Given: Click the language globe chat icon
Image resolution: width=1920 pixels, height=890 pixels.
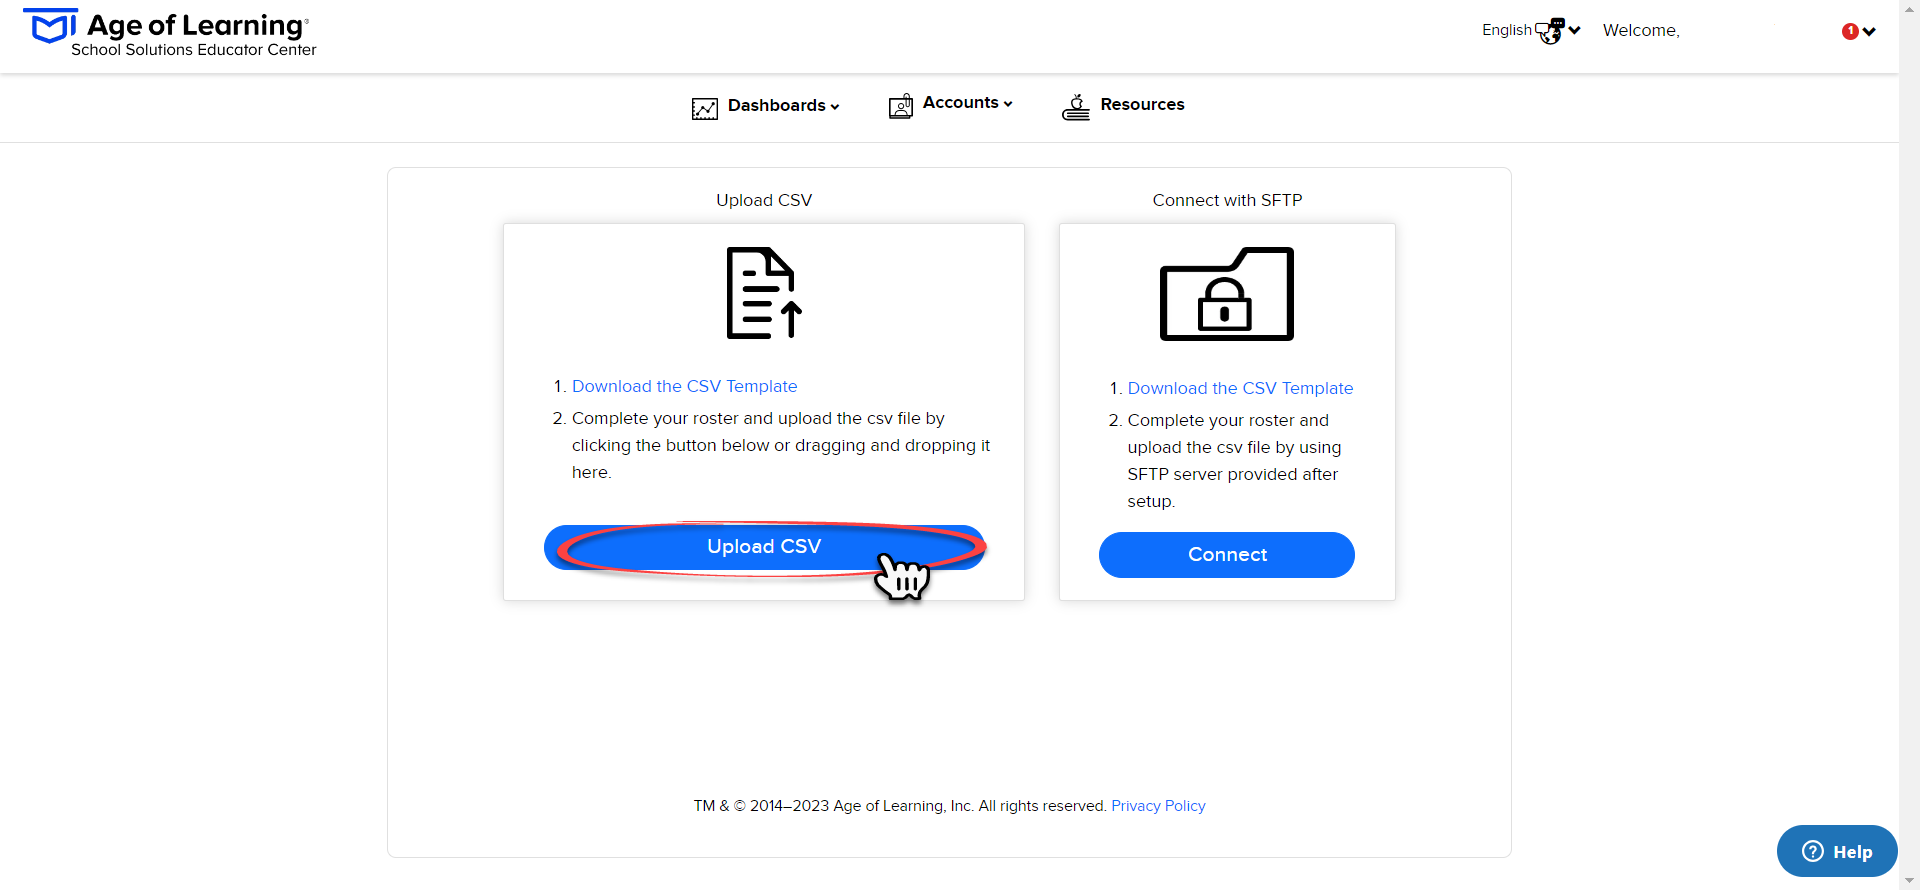Looking at the screenshot, I should click(1550, 31).
